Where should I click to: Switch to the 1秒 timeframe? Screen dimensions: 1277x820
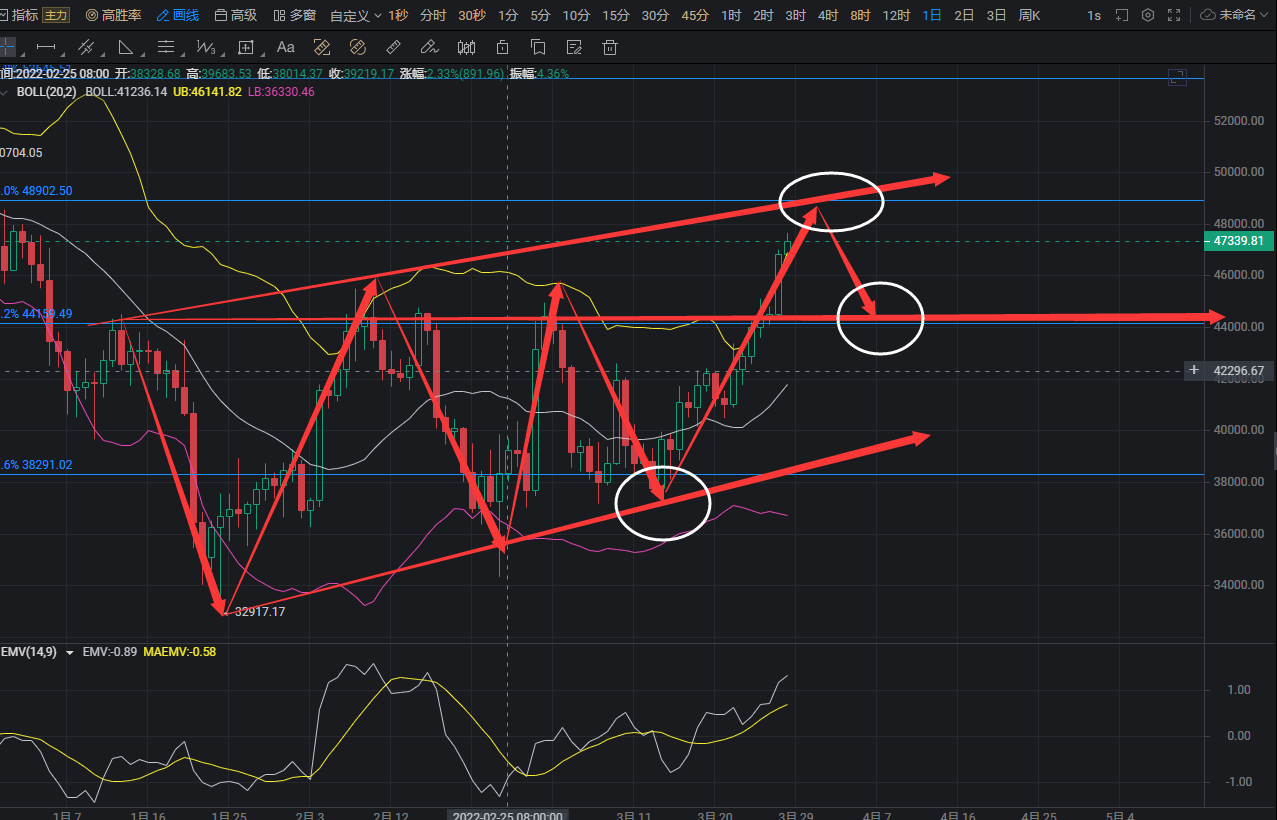pyautogui.click(x=398, y=15)
